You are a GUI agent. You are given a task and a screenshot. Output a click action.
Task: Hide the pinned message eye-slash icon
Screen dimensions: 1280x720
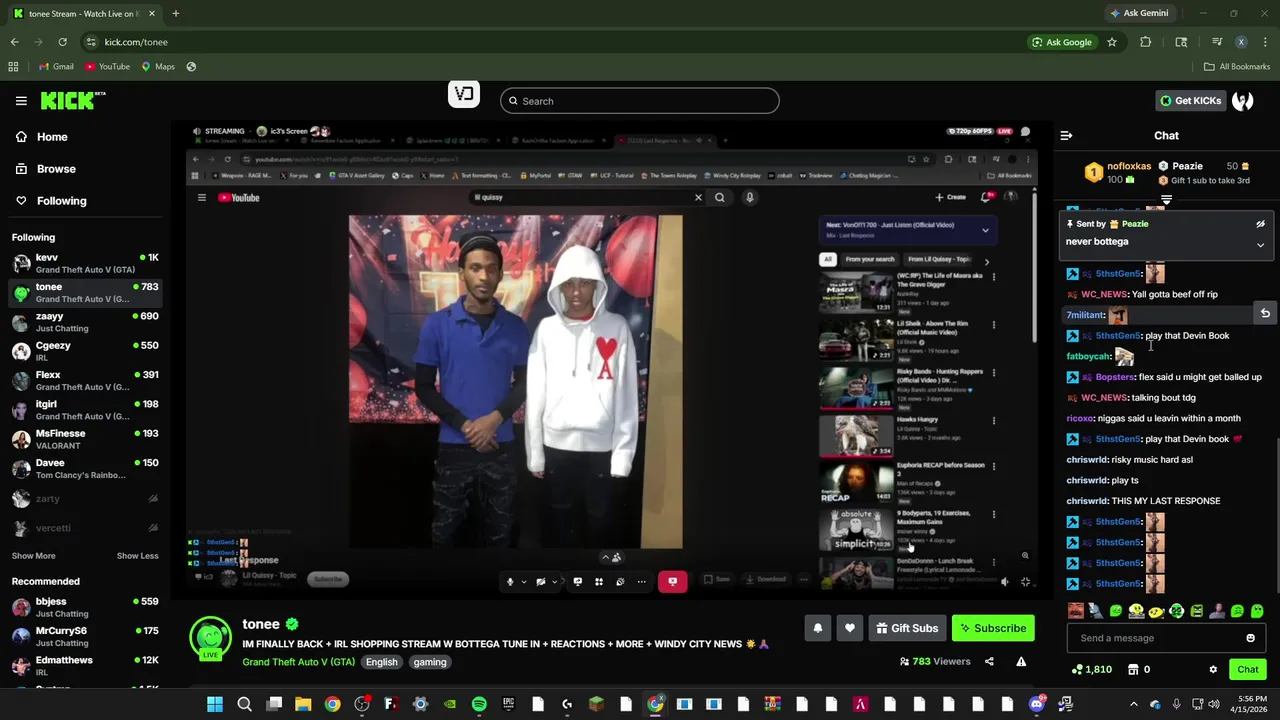pos(1260,224)
